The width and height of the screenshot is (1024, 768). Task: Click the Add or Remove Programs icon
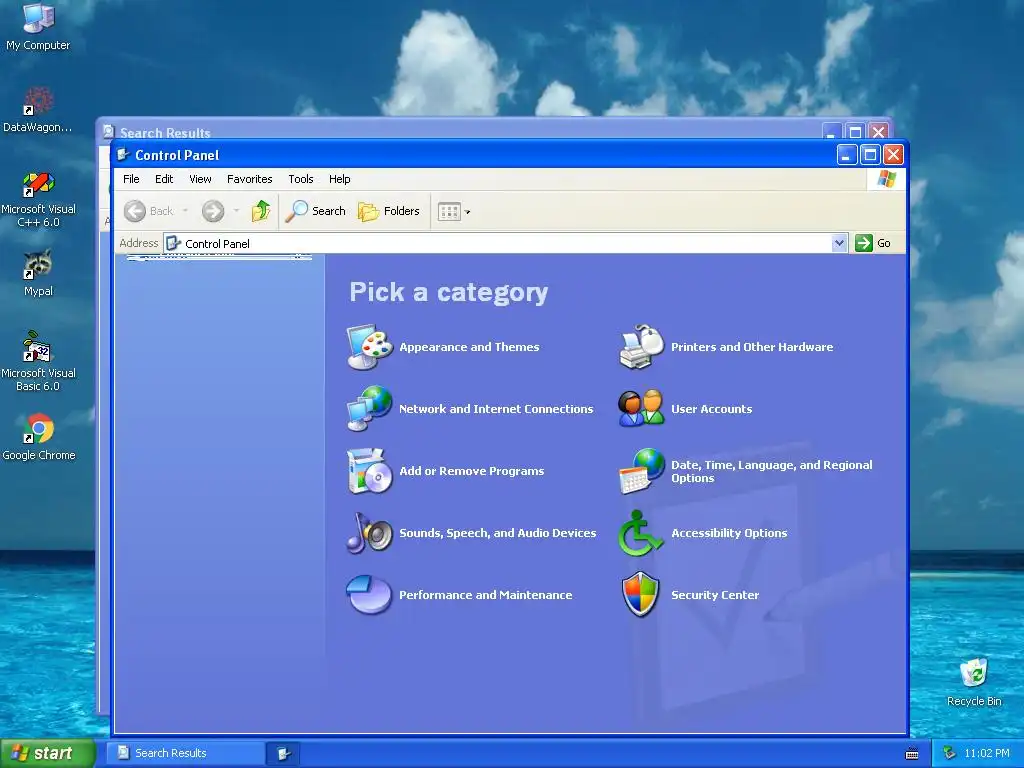370,471
